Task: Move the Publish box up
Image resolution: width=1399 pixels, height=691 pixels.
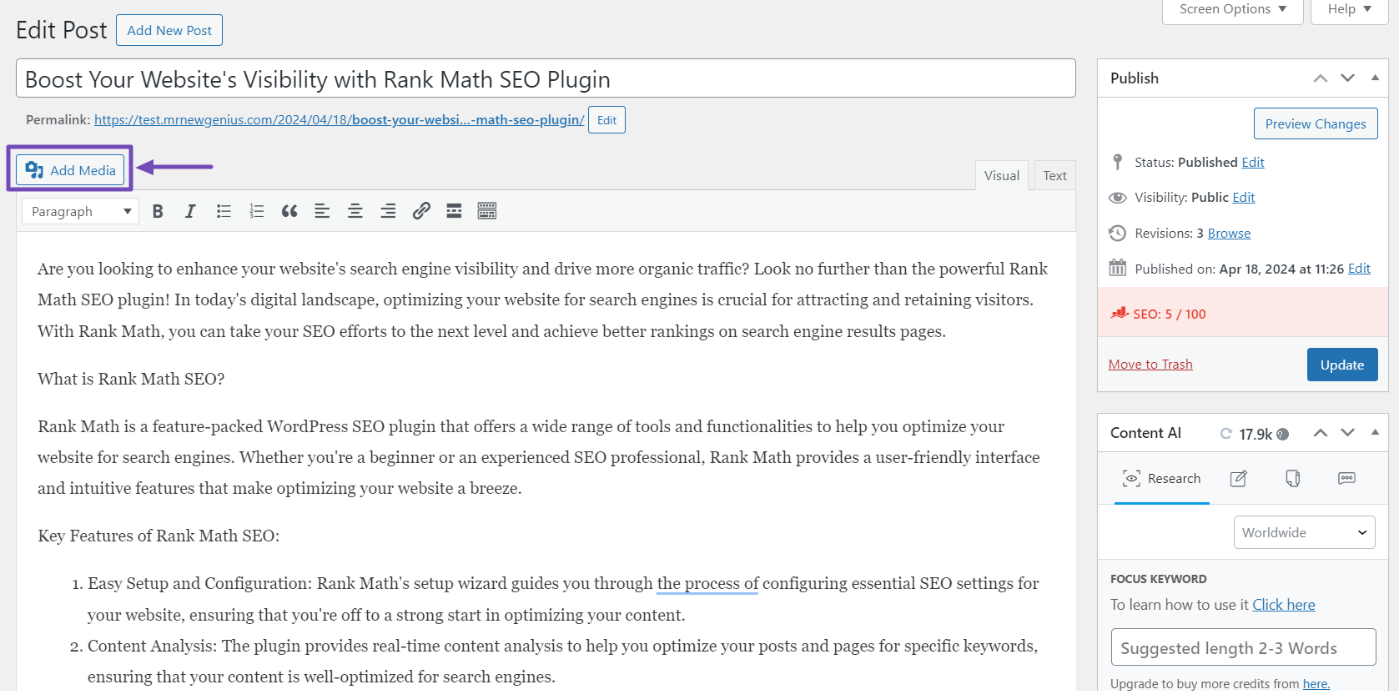Action: pyautogui.click(x=1321, y=78)
